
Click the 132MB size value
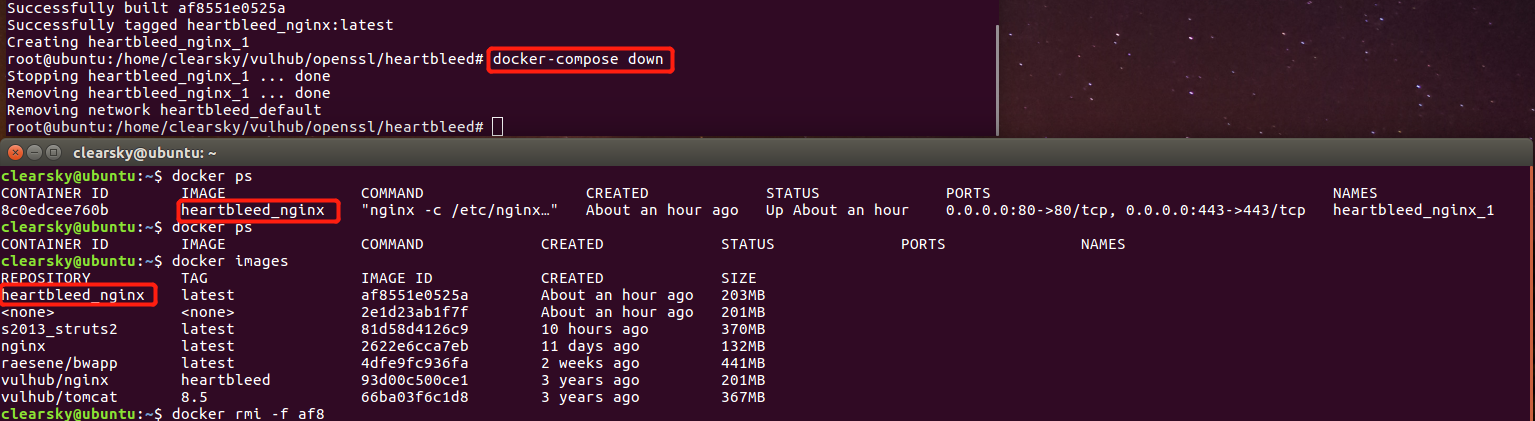click(743, 346)
